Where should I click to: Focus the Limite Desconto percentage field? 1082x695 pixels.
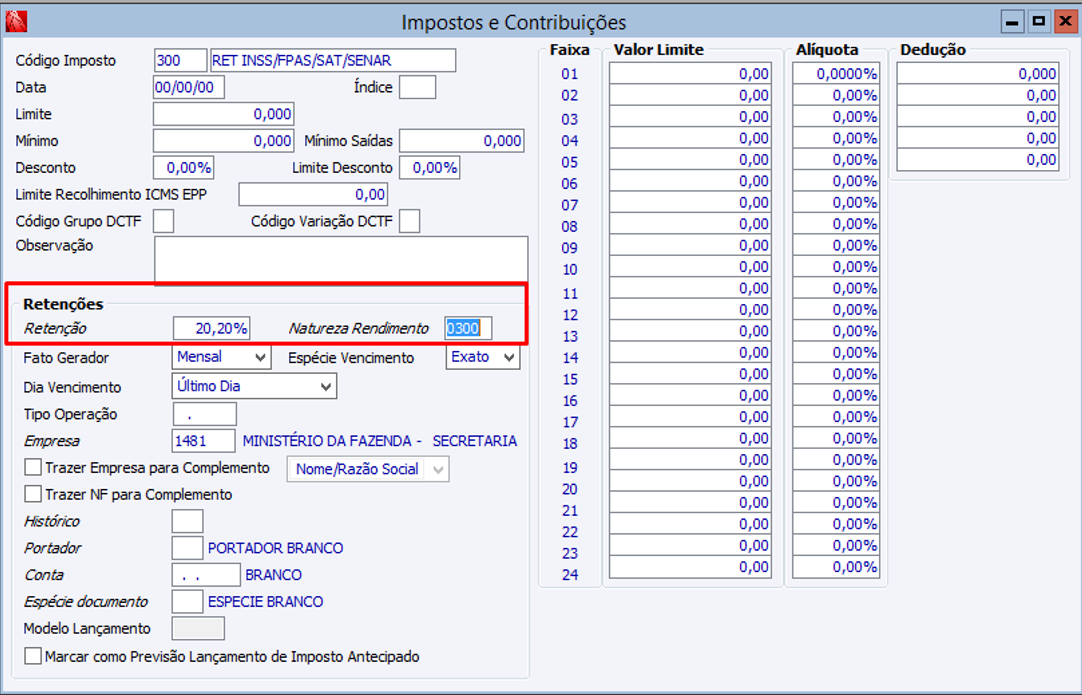pyautogui.click(x=429, y=168)
